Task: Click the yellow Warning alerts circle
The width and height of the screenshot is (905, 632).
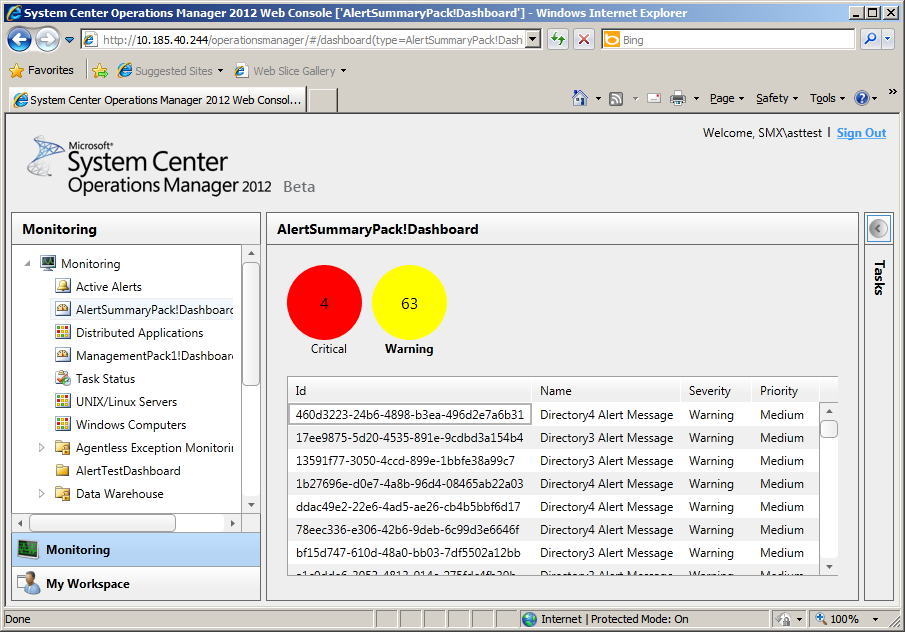Action: [x=409, y=302]
